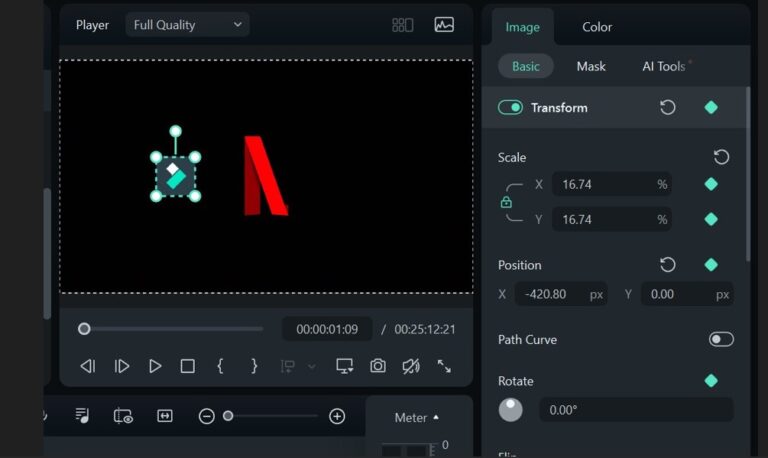Switch to the Color tab
768x458 pixels.
click(597, 27)
